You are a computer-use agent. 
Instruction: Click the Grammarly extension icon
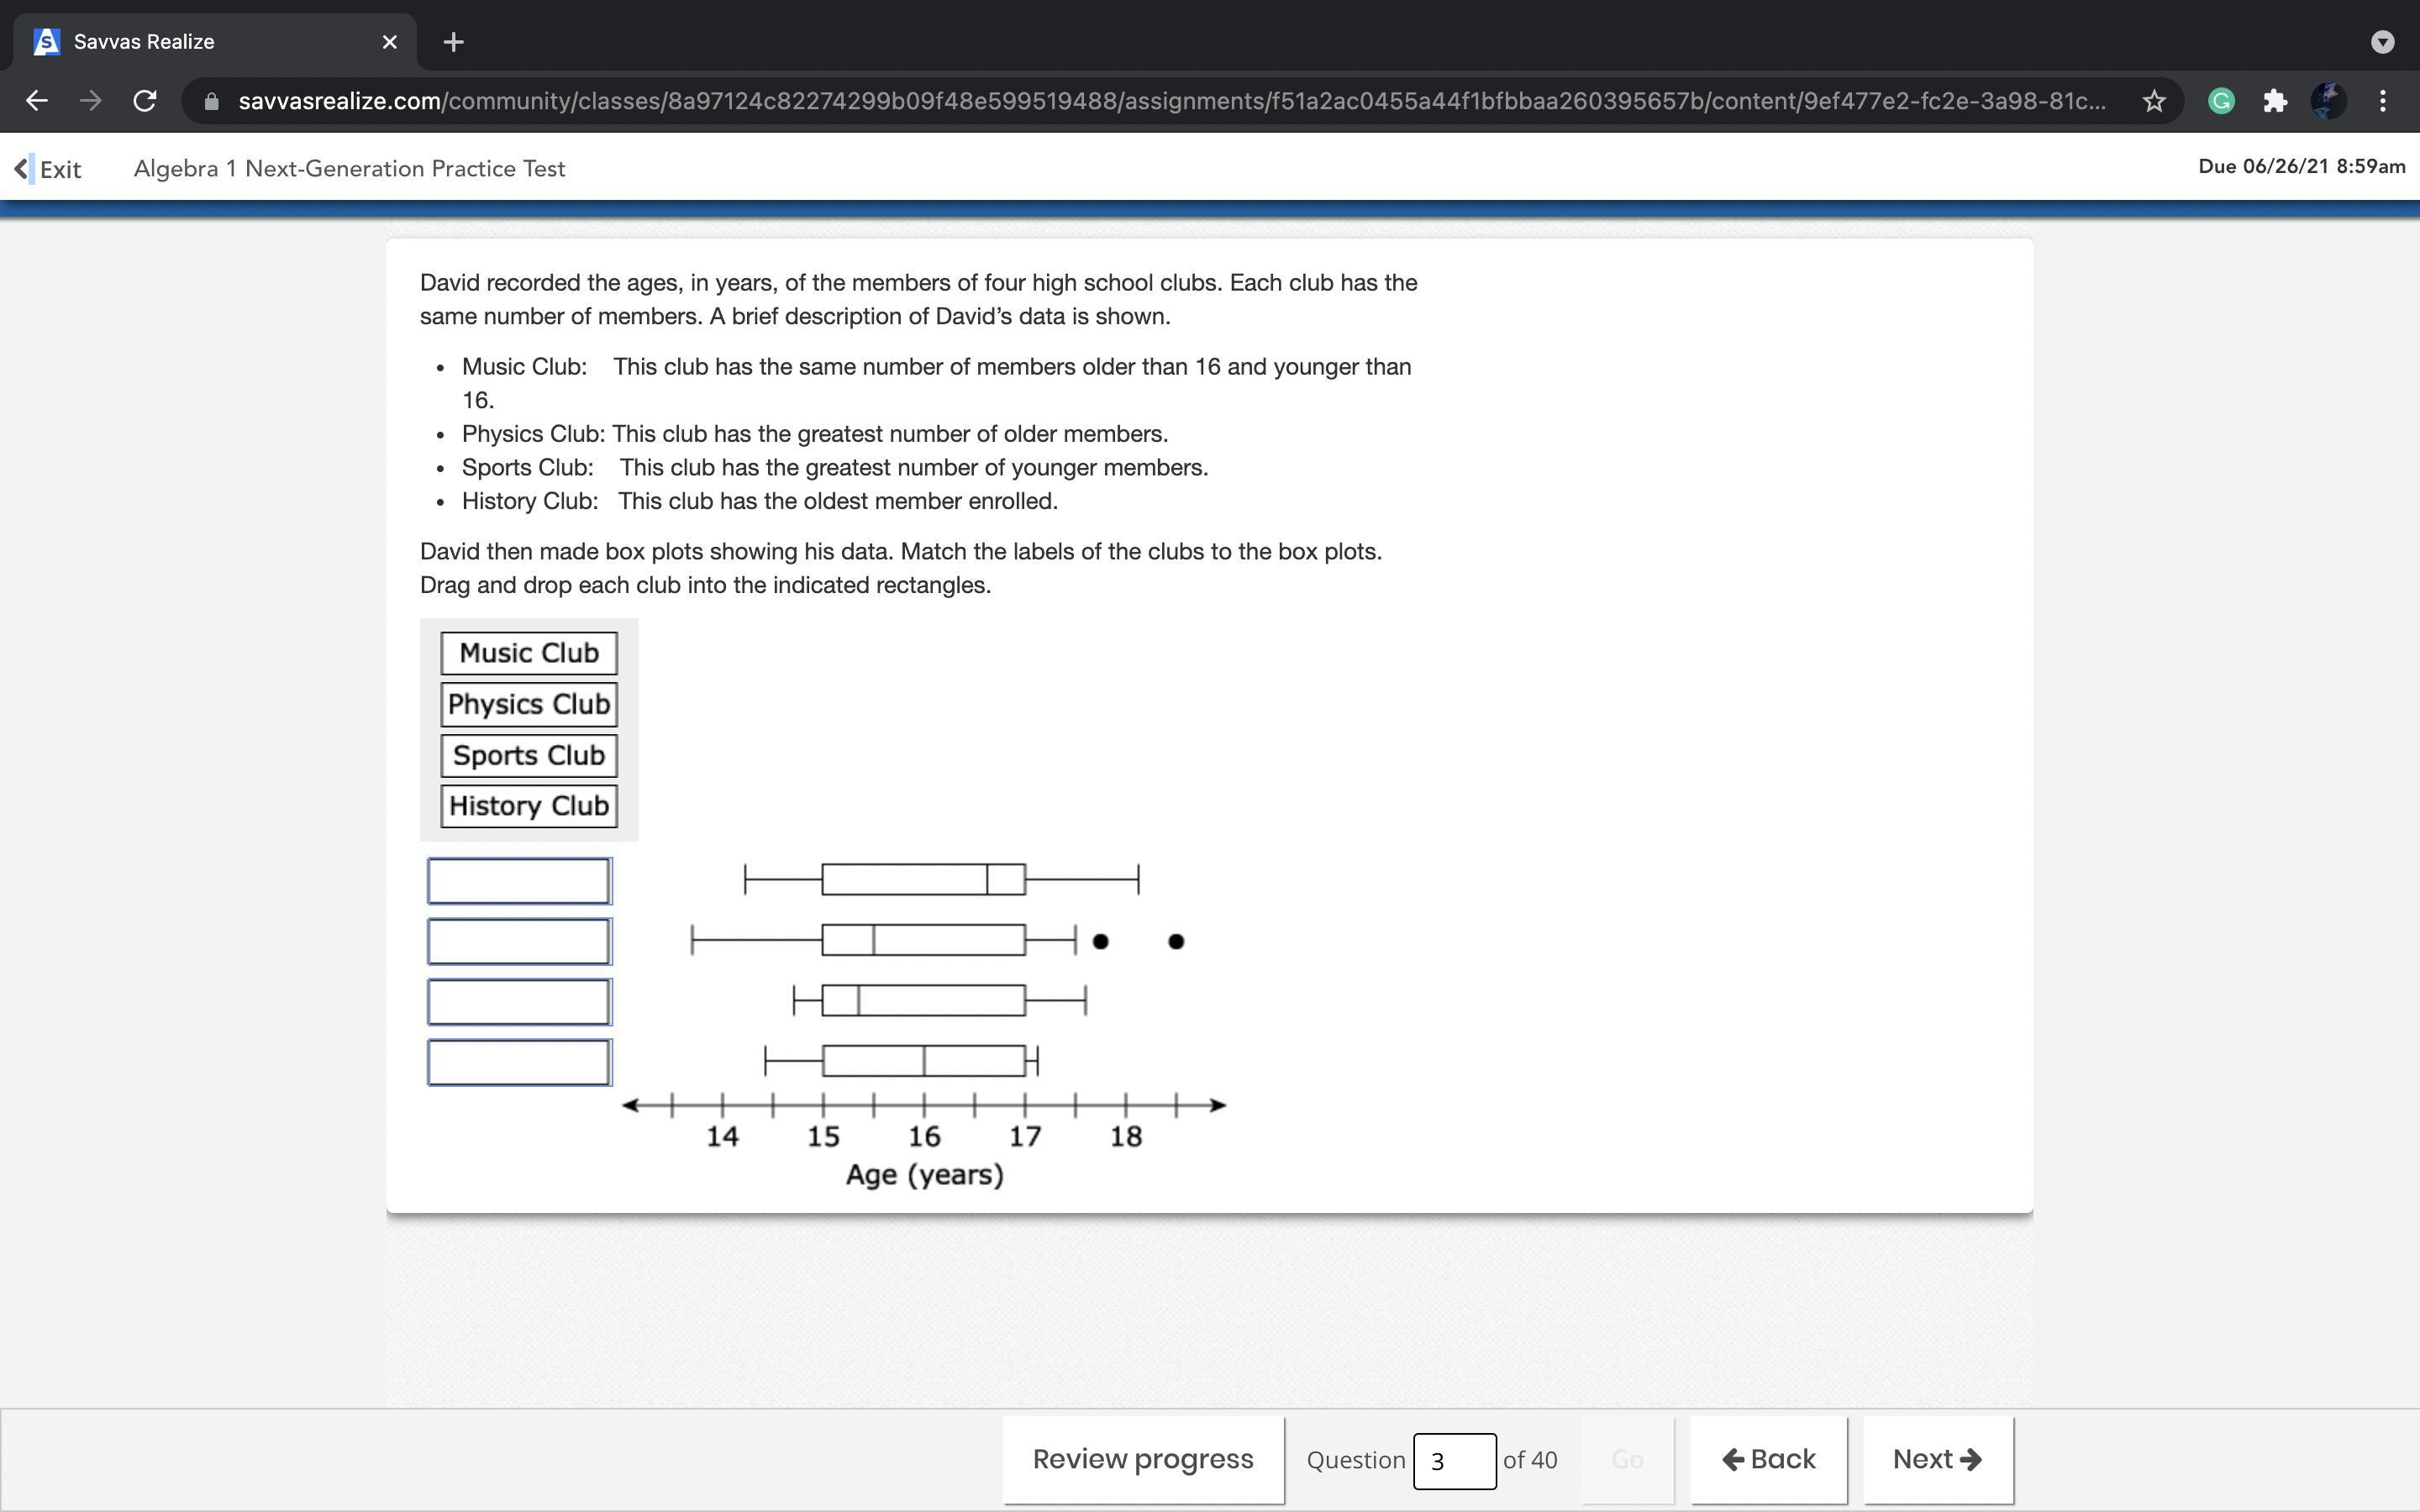tap(2221, 101)
